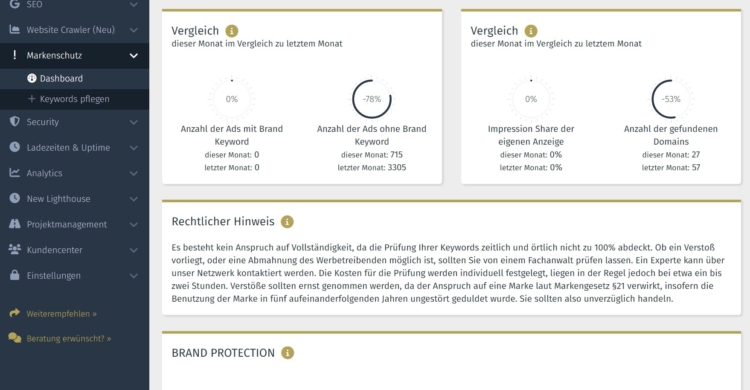The width and height of the screenshot is (750, 390).
Task: Click the info icon beside Rechtlicher Hinweis
Action: tap(287, 222)
